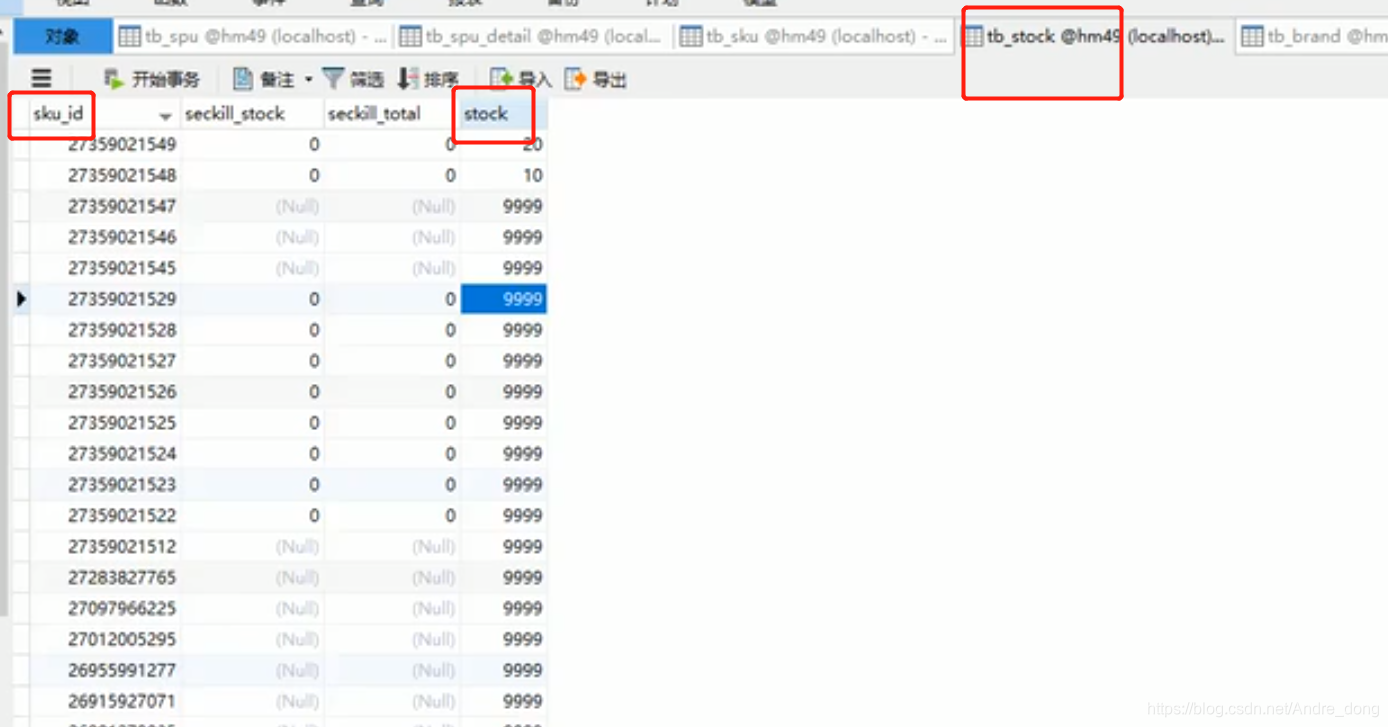This screenshot has height=727, width=1388.
Task: Click seckill_total Null cell for row 27012005295
Action: [x=391, y=640]
